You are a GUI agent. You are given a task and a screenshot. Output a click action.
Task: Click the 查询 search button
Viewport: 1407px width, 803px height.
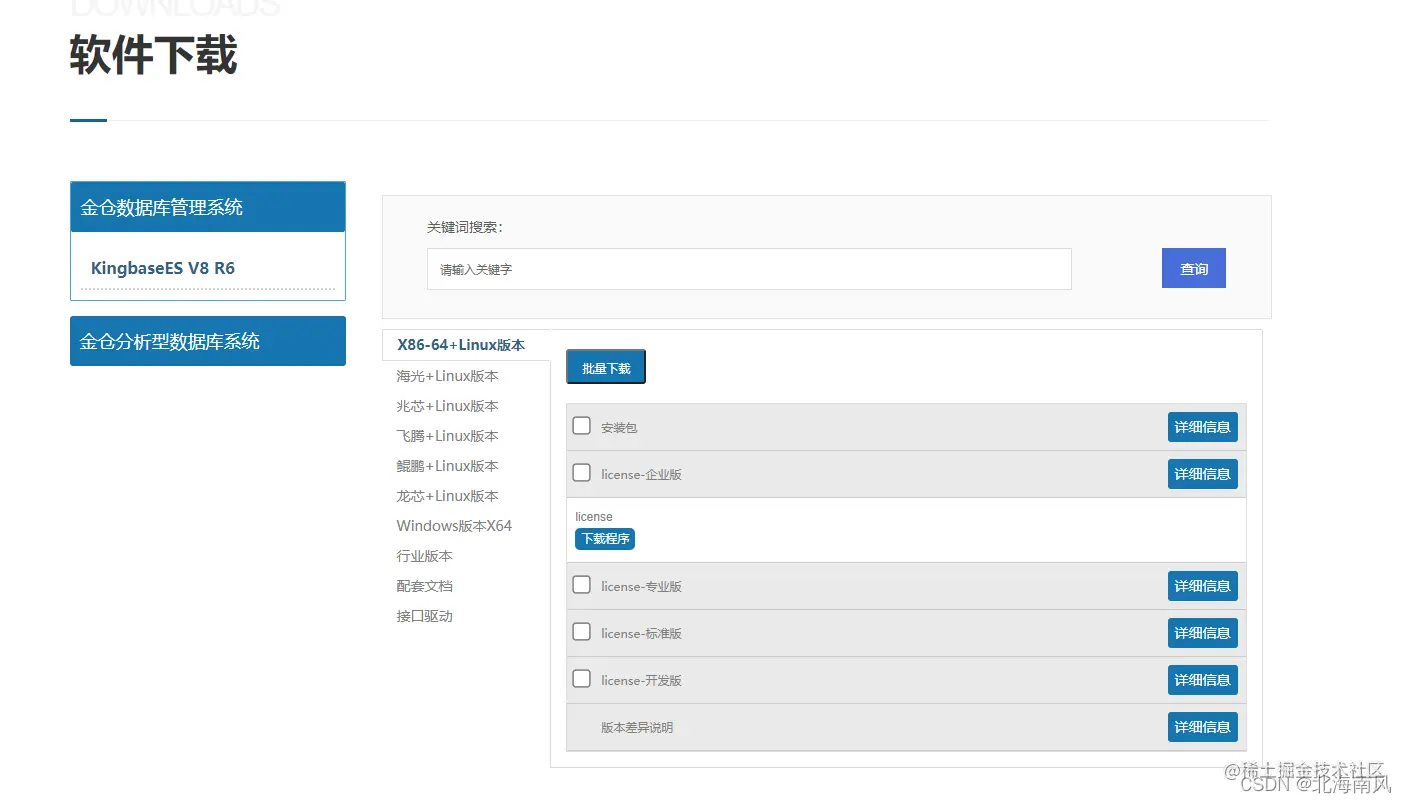coord(1194,269)
